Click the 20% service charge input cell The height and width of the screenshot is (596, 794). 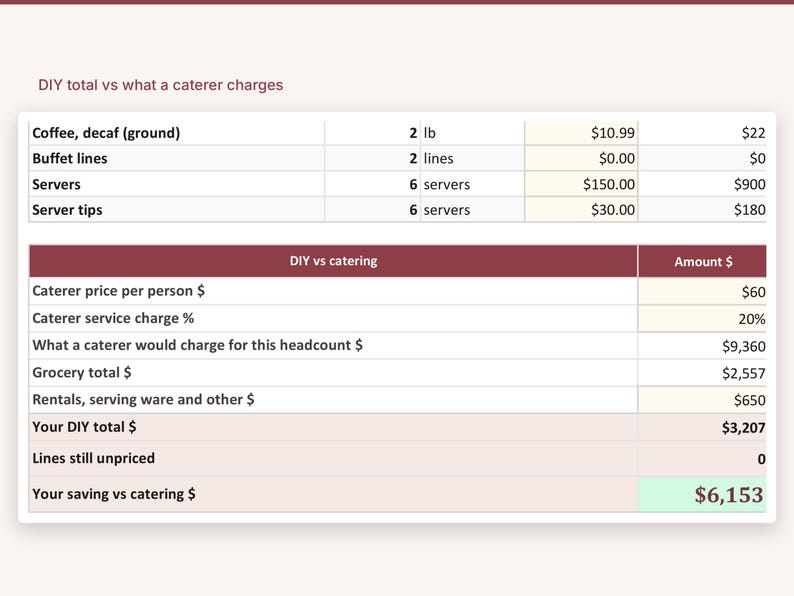pyautogui.click(x=702, y=319)
